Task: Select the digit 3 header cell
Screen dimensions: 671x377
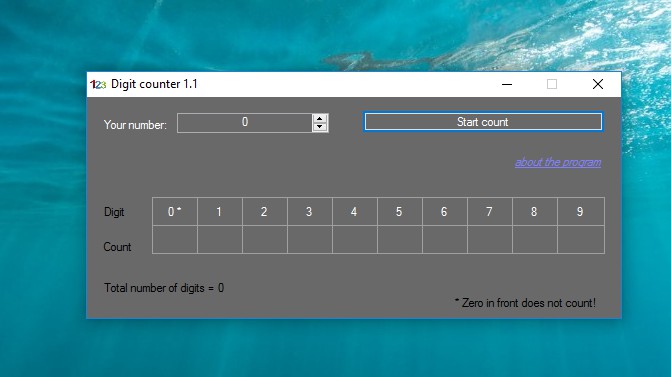Action: 310,211
